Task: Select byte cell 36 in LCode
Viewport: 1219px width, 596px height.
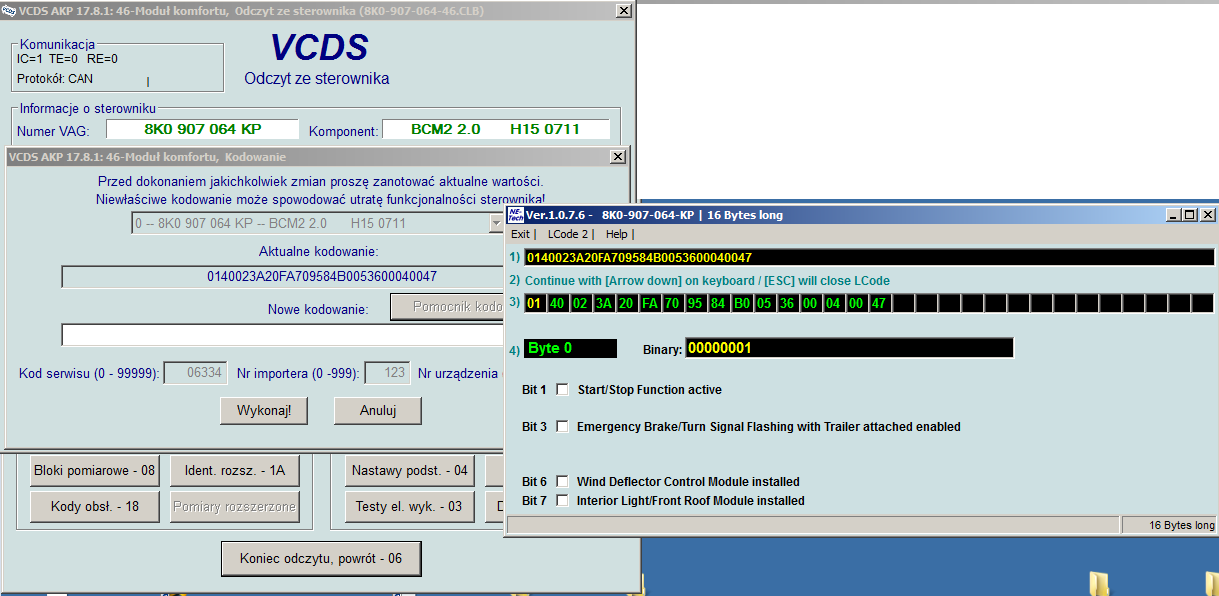Action: (x=787, y=303)
